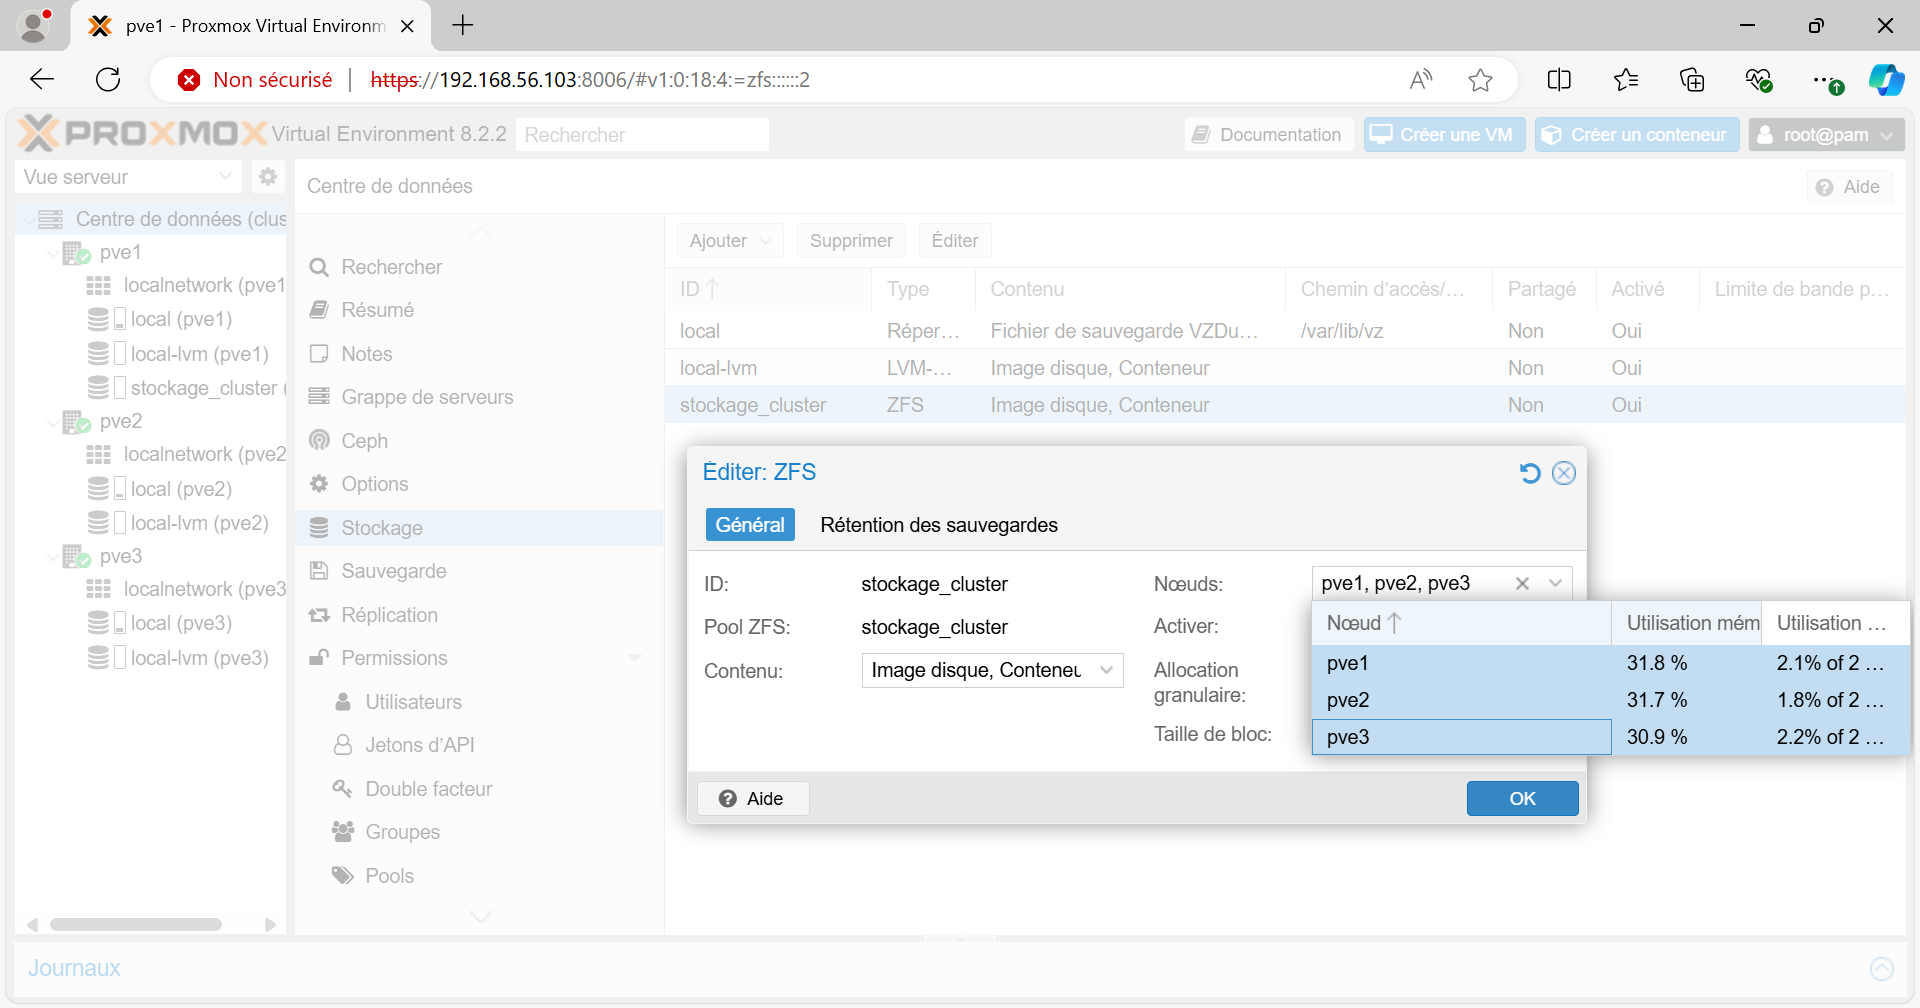
Task: Open Grappe de serveurs section
Action: tap(479, 397)
